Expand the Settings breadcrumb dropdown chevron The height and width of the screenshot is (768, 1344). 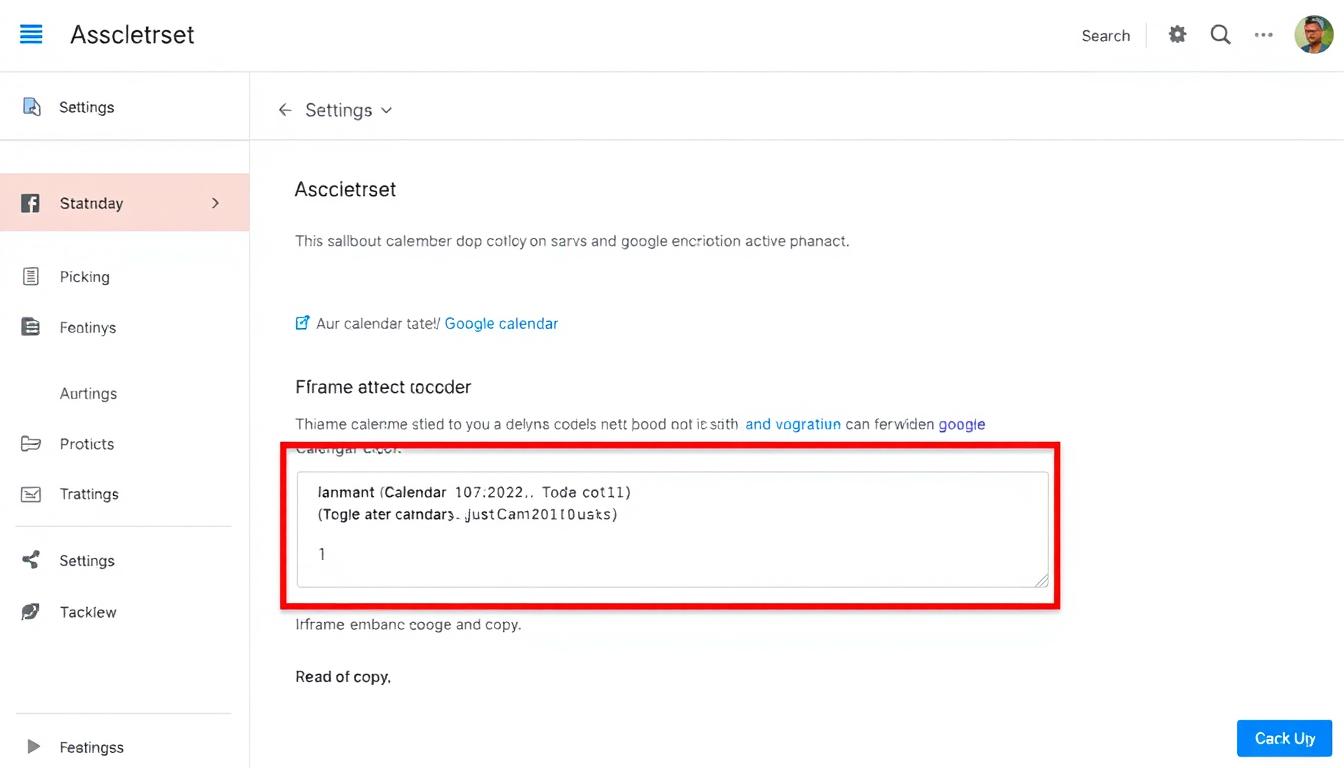tap(387, 110)
